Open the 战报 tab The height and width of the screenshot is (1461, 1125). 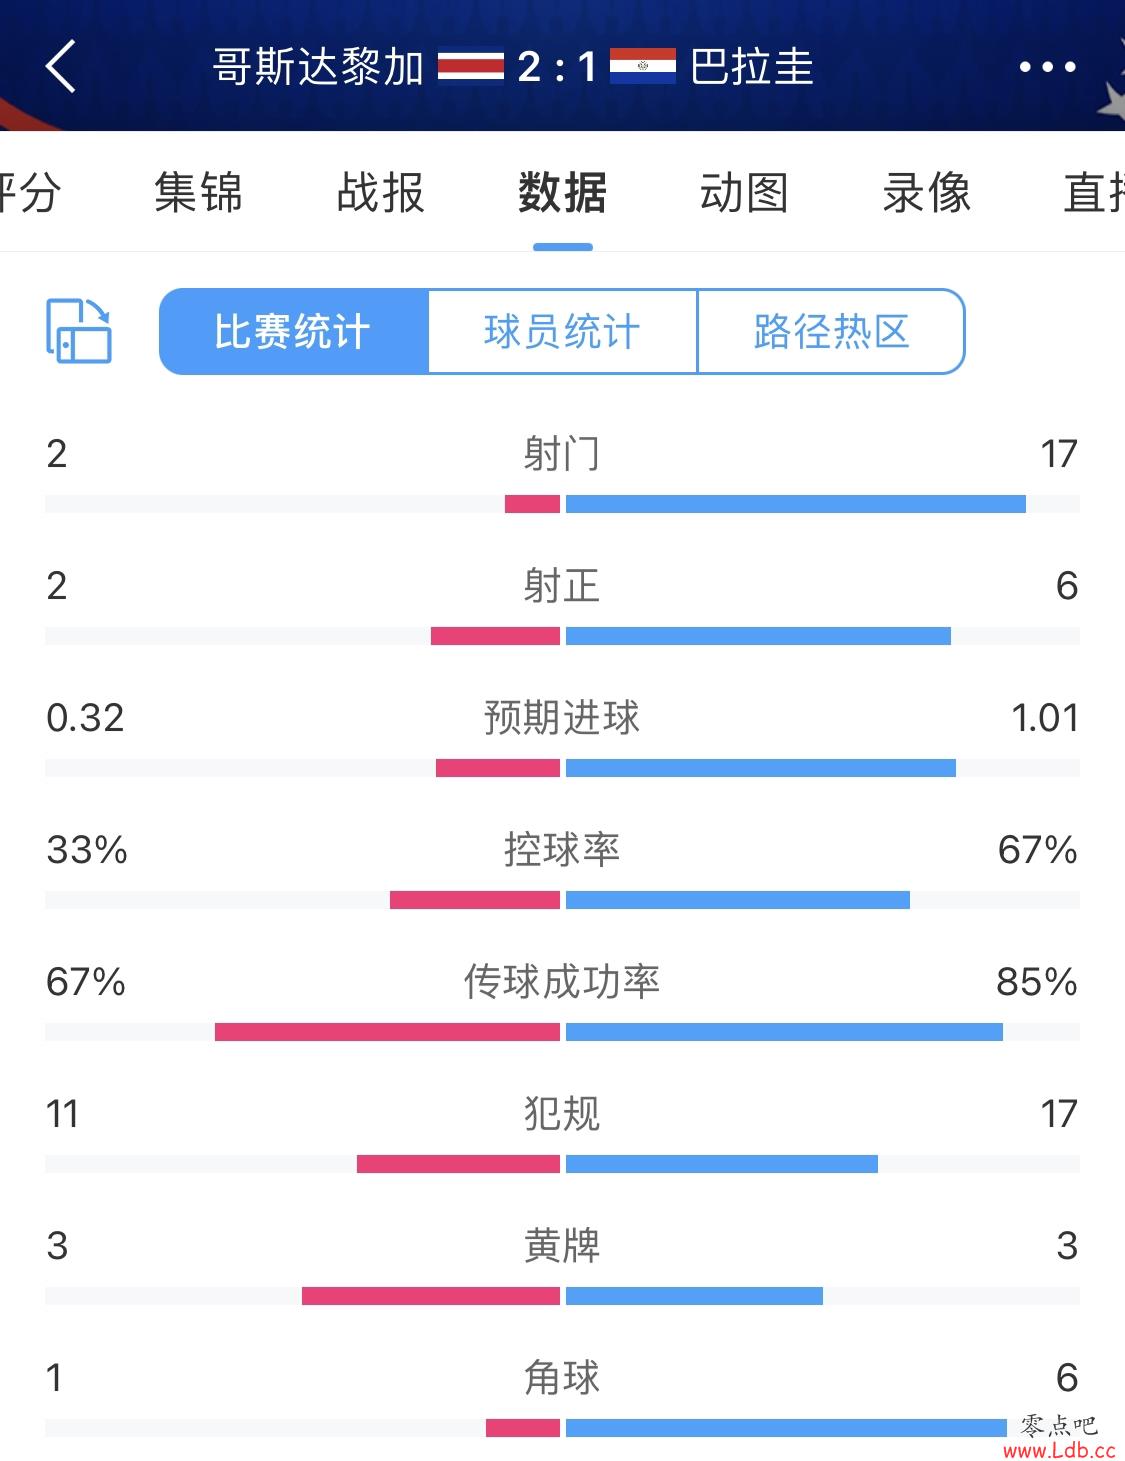(380, 192)
